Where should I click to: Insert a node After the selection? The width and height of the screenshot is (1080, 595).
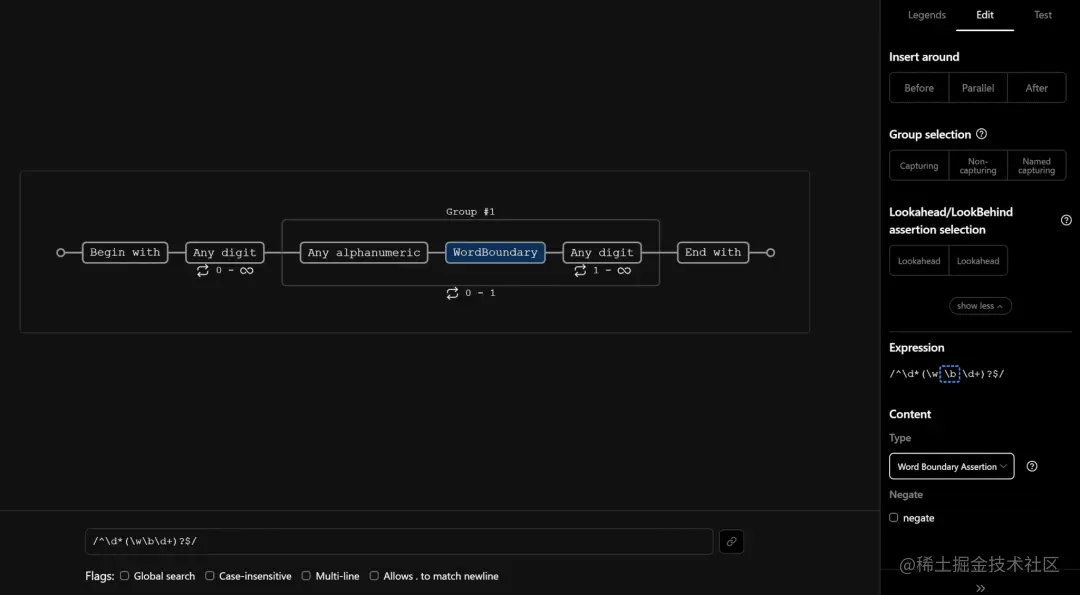coord(1037,88)
